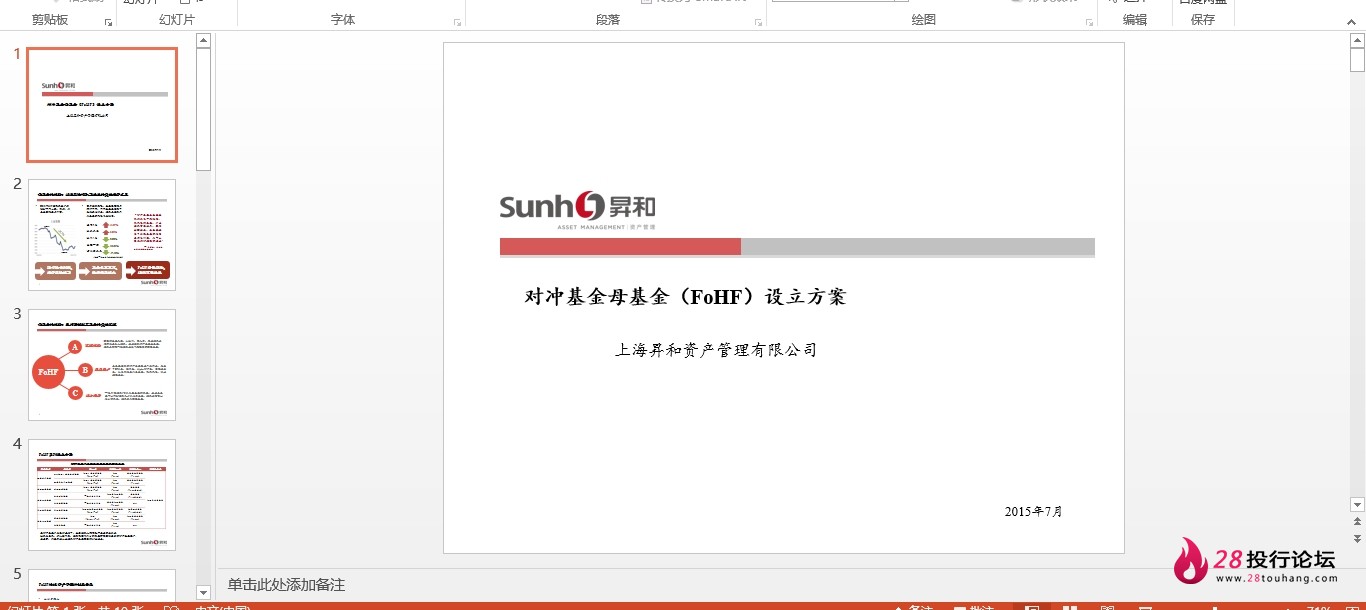This screenshot has width=1366, height=610.
Task: Click thumbnail pane scroll-up arrow
Action: (x=204, y=41)
